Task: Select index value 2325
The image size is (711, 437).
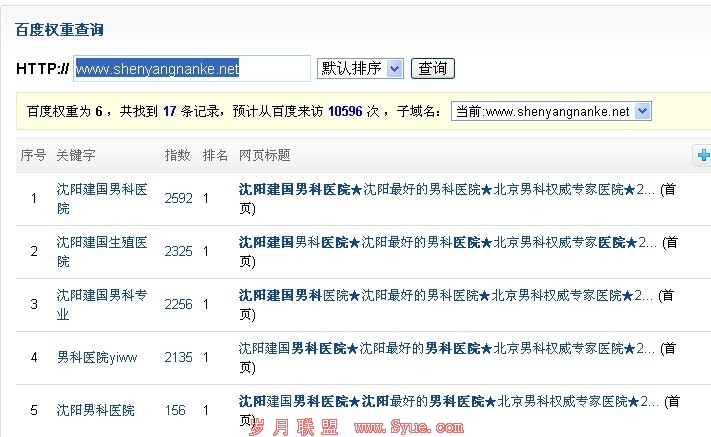Action: [179, 252]
